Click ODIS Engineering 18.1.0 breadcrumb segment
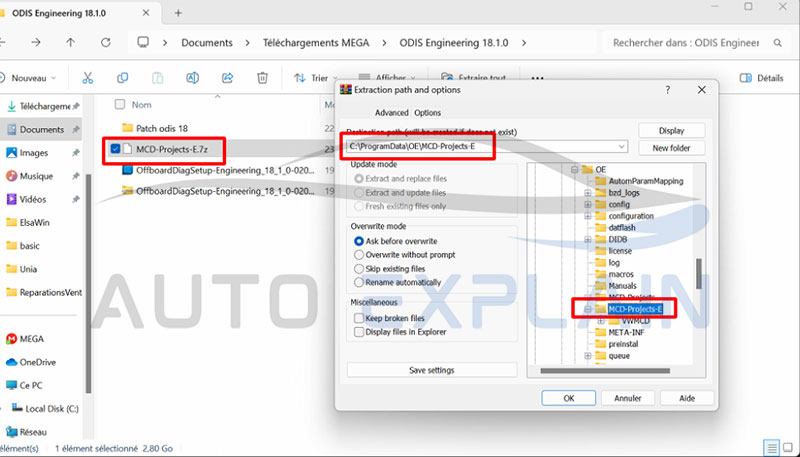Image resolution: width=800 pixels, height=457 pixels. [454, 43]
